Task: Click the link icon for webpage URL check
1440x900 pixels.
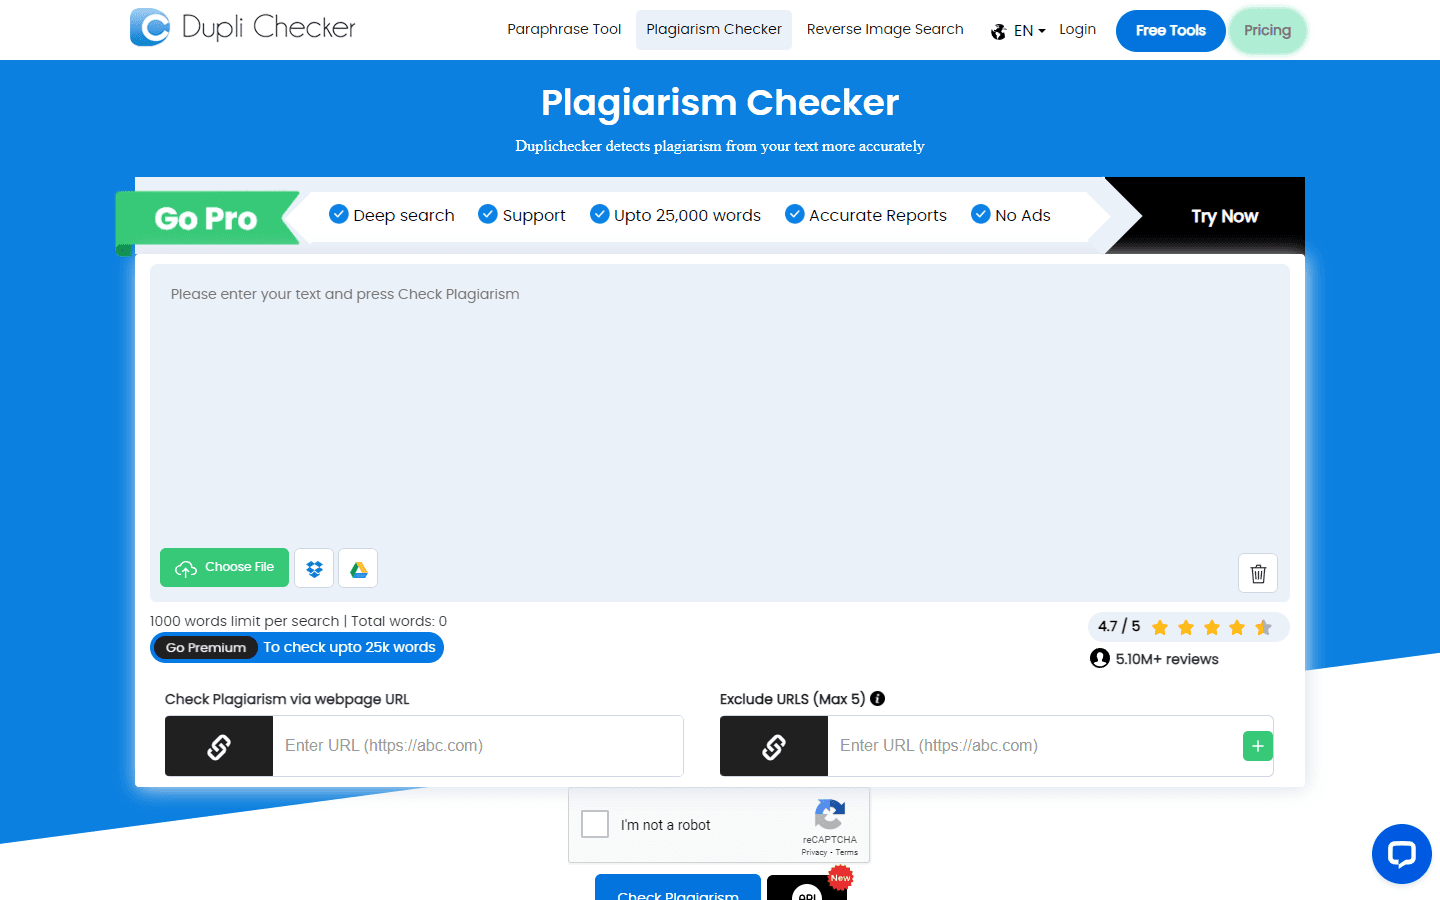Action: point(219,746)
